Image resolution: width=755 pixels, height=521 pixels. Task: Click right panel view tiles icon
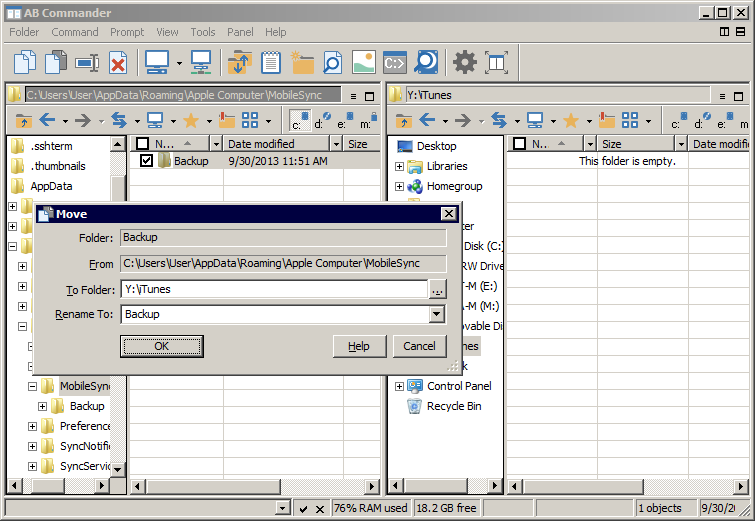630,120
